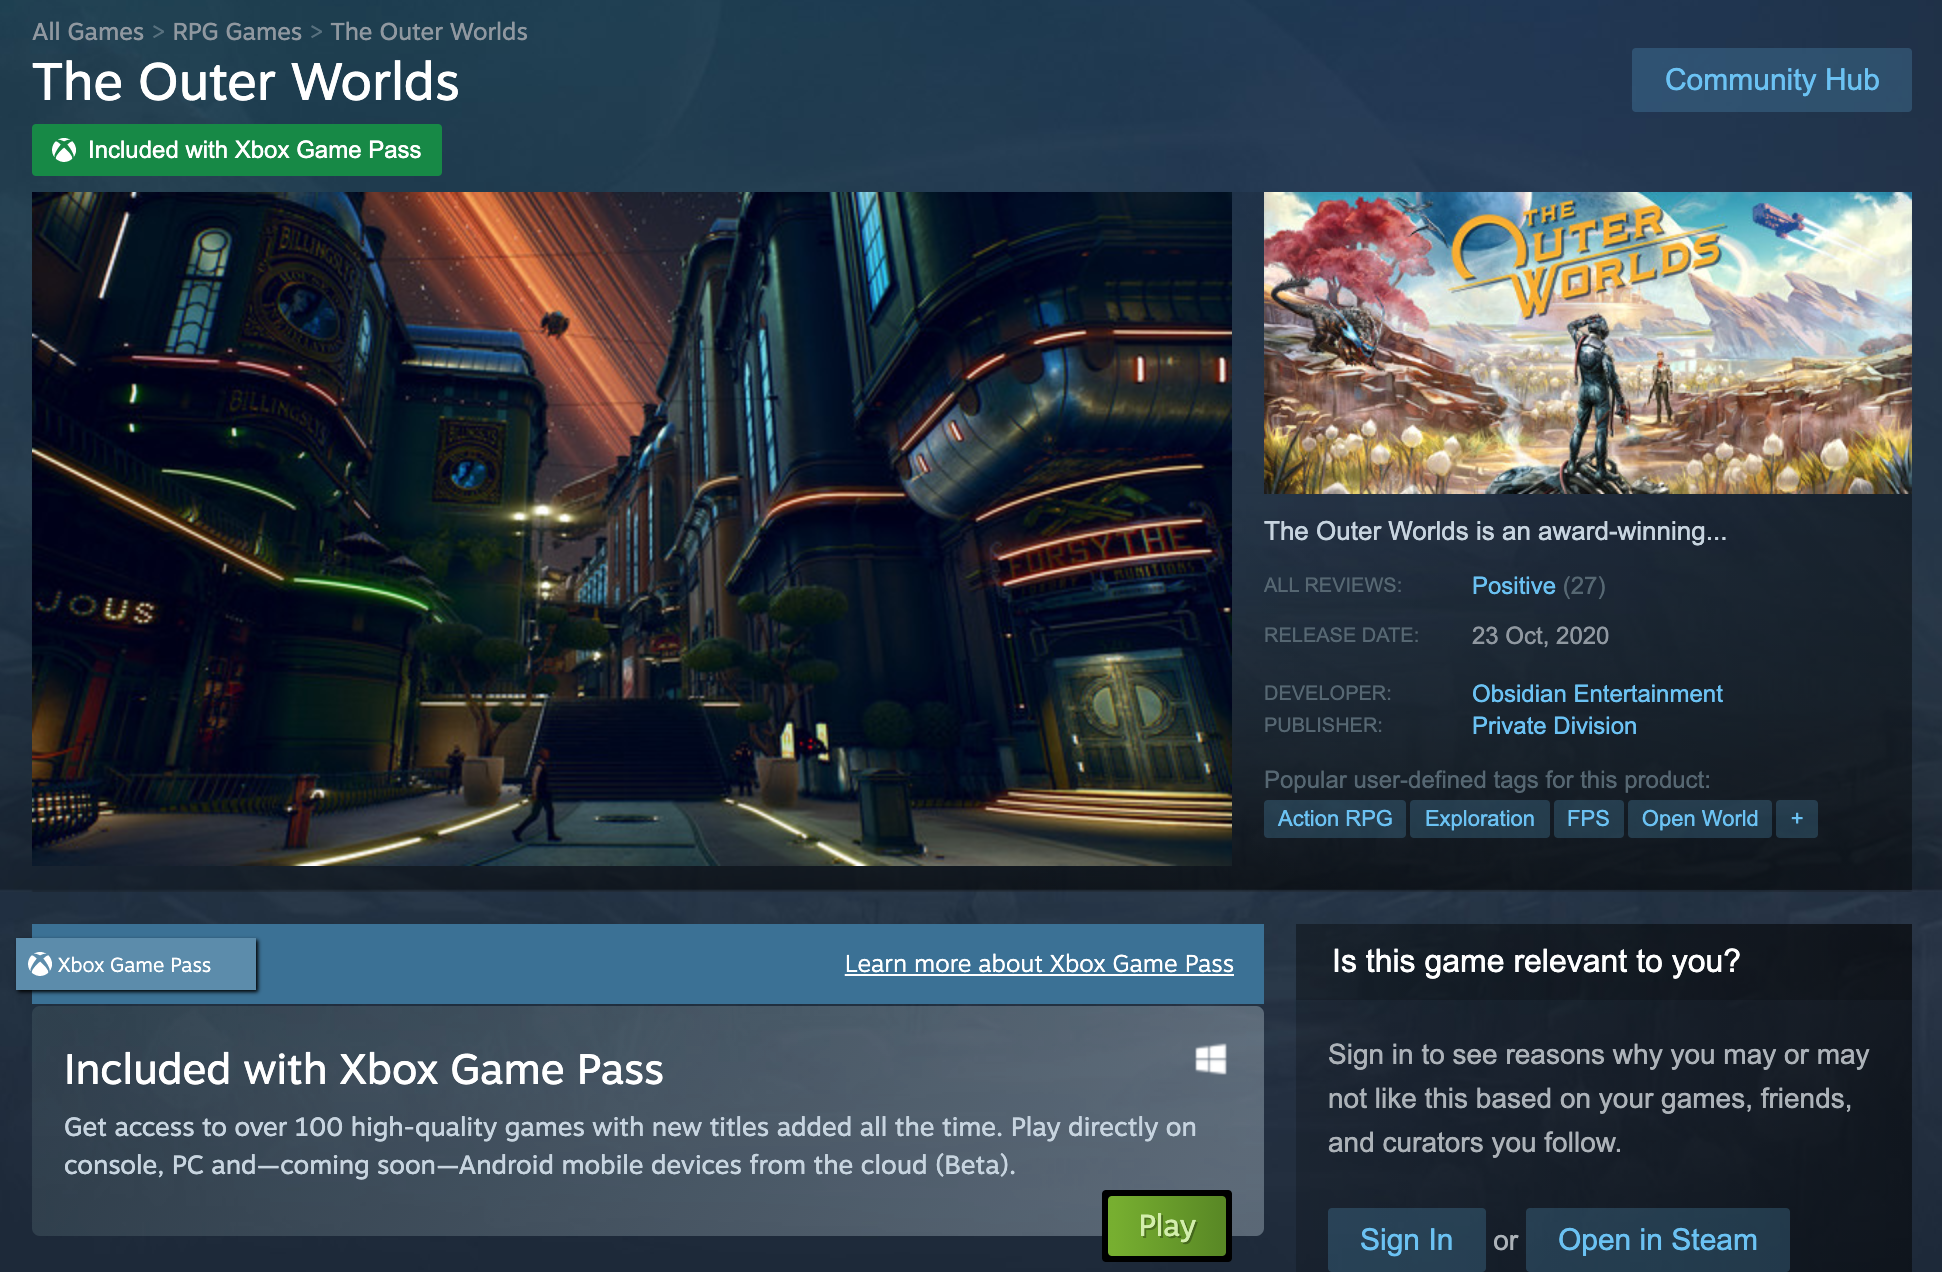Select the FPS tag

1588,819
